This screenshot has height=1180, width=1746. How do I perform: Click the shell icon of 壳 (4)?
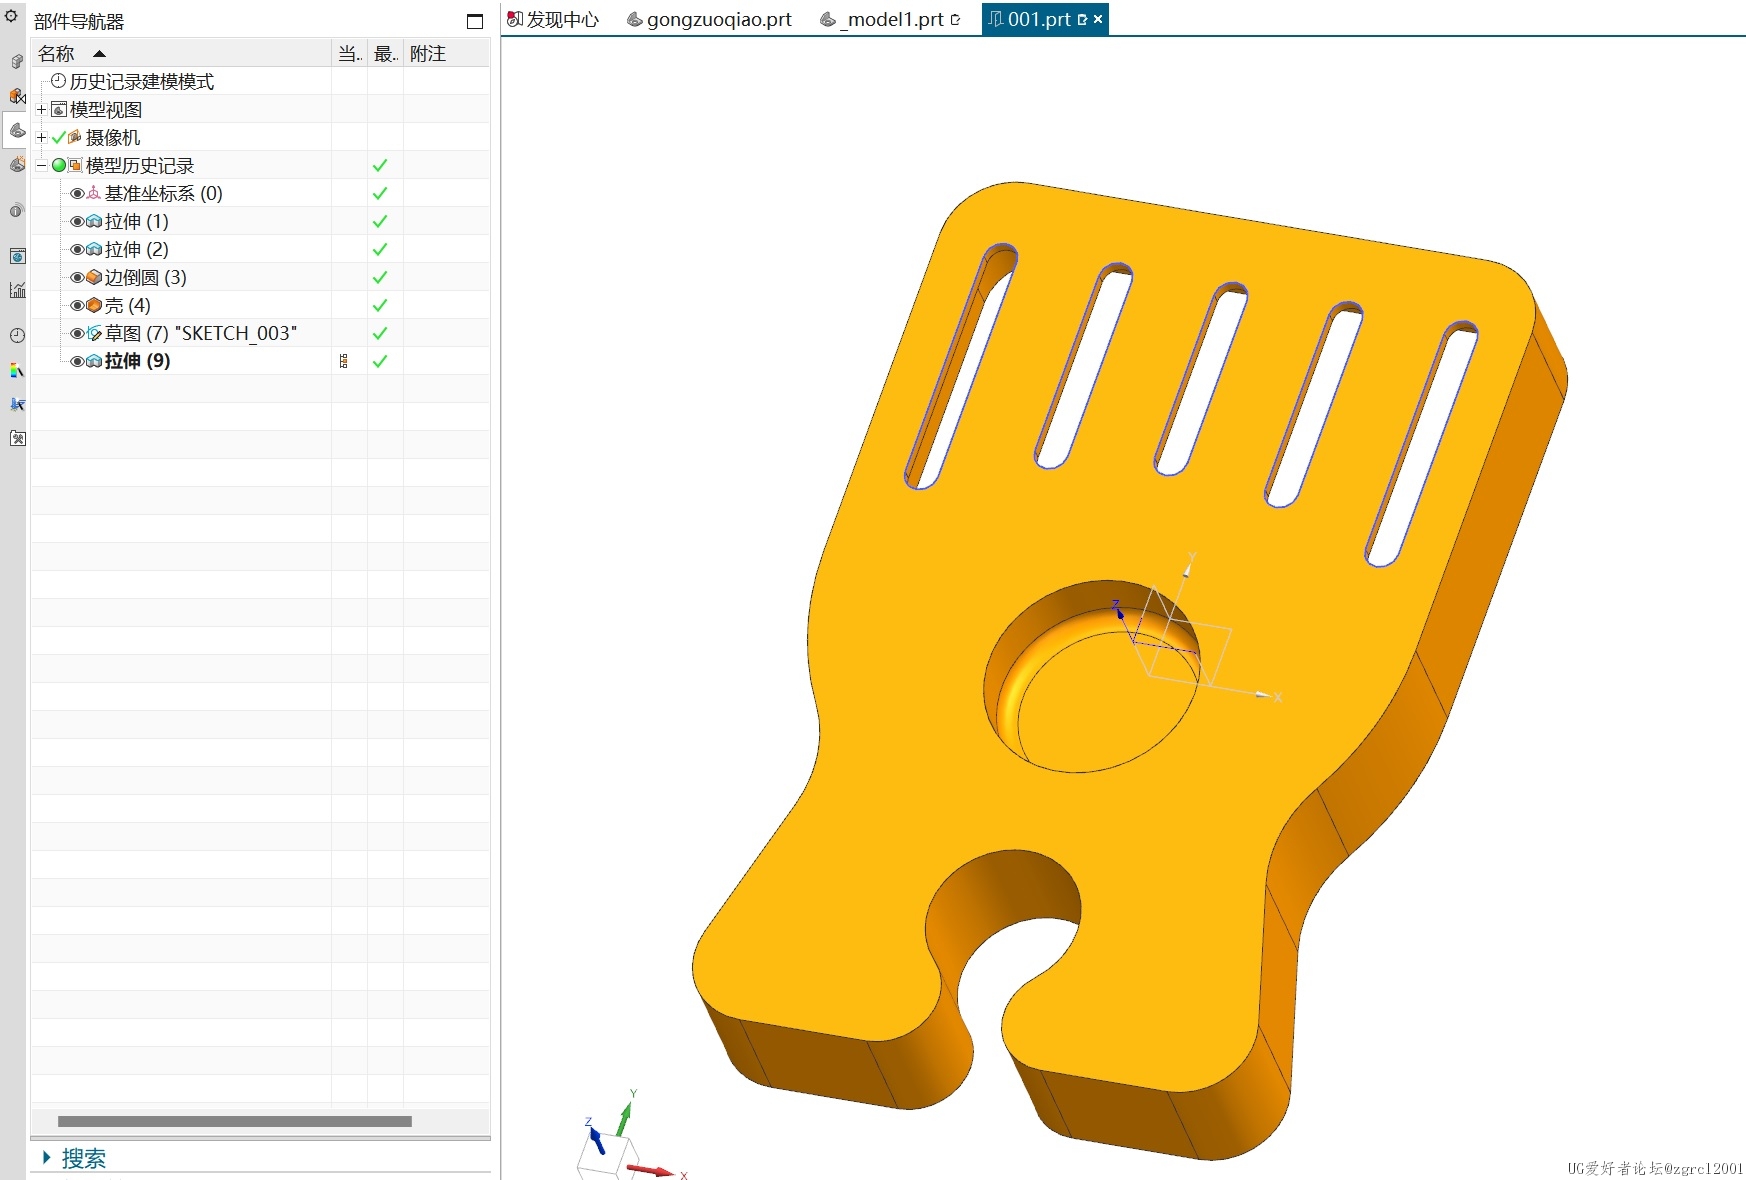click(x=94, y=305)
